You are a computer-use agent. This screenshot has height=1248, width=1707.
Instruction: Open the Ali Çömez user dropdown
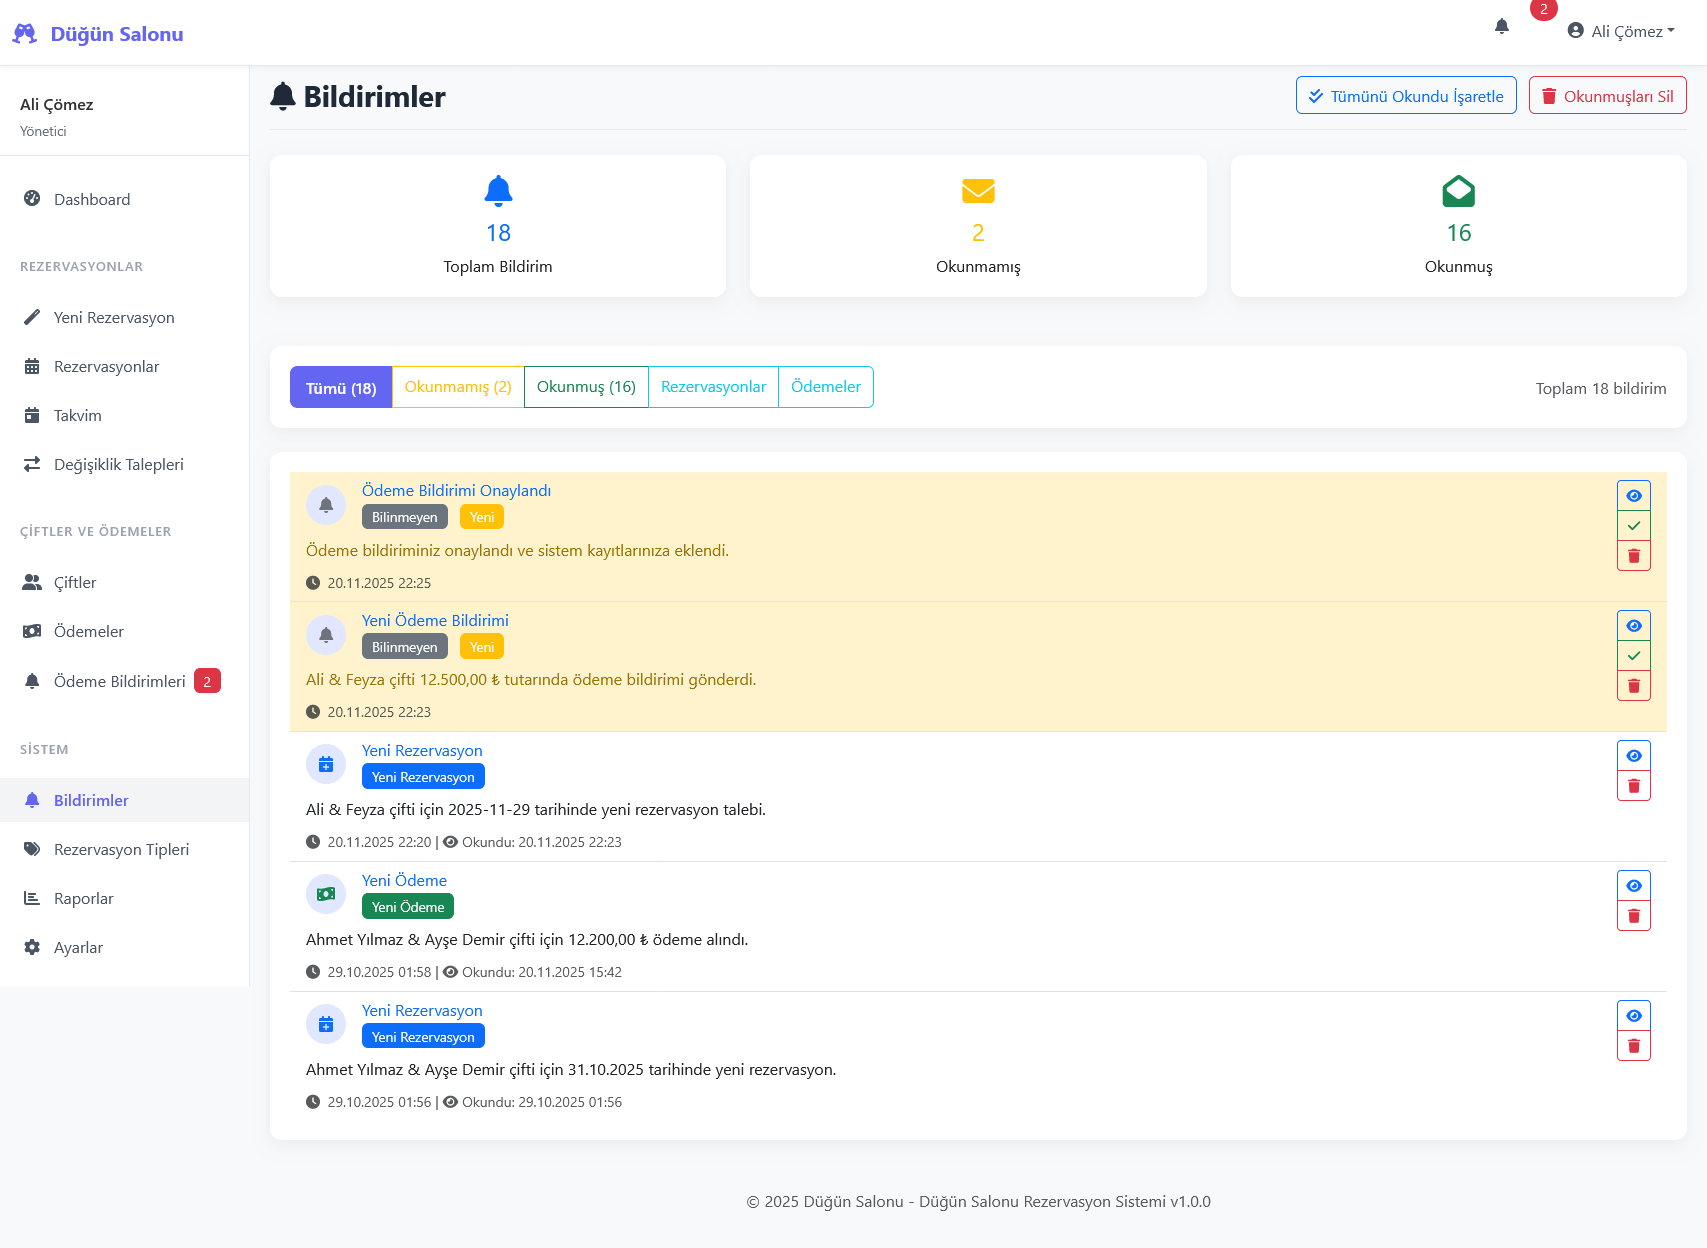pos(1621,31)
